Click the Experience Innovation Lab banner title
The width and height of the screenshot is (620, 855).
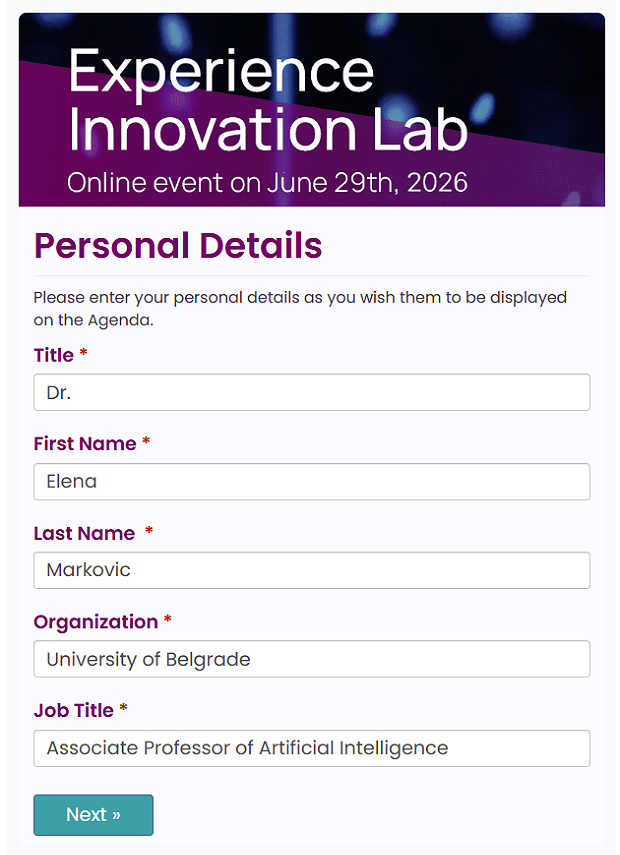[x=268, y=101]
